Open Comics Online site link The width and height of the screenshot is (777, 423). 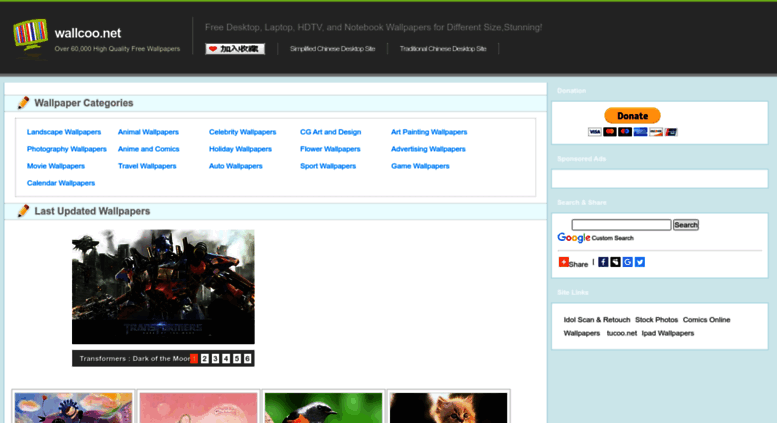tap(707, 320)
